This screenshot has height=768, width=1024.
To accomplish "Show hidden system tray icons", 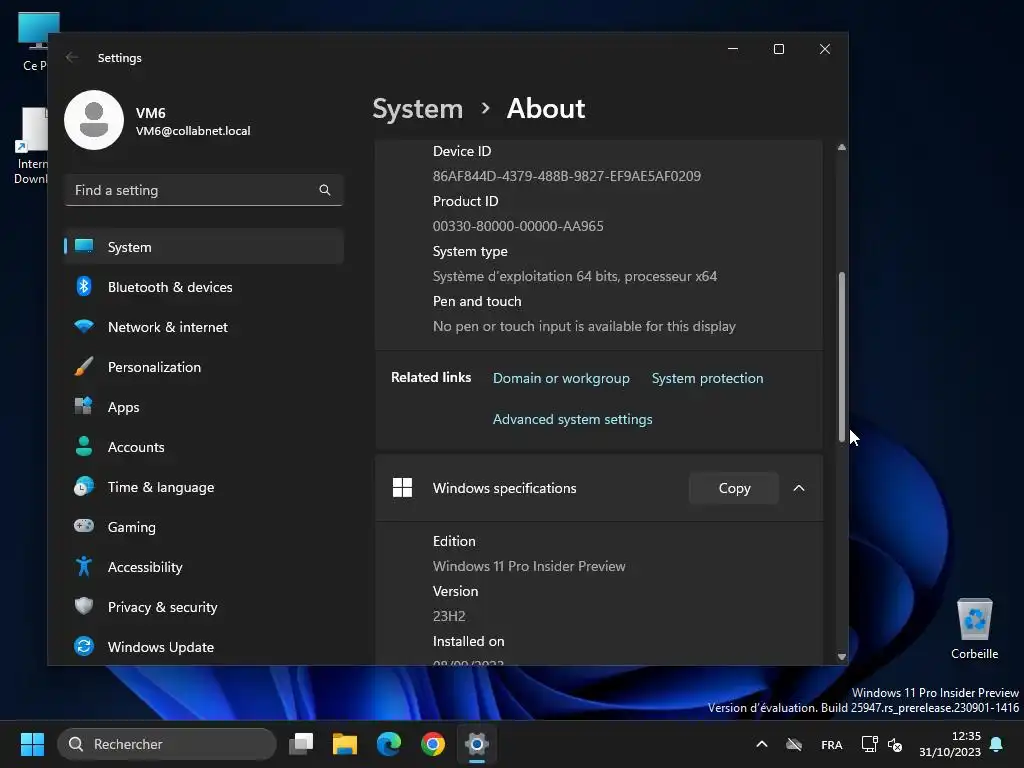I will (761, 744).
